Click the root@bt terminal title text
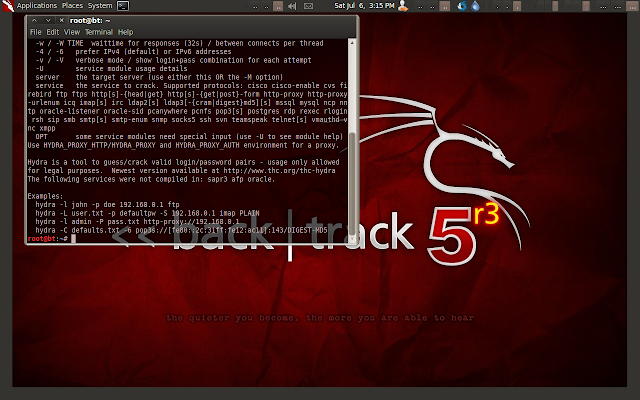 (90, 20)
